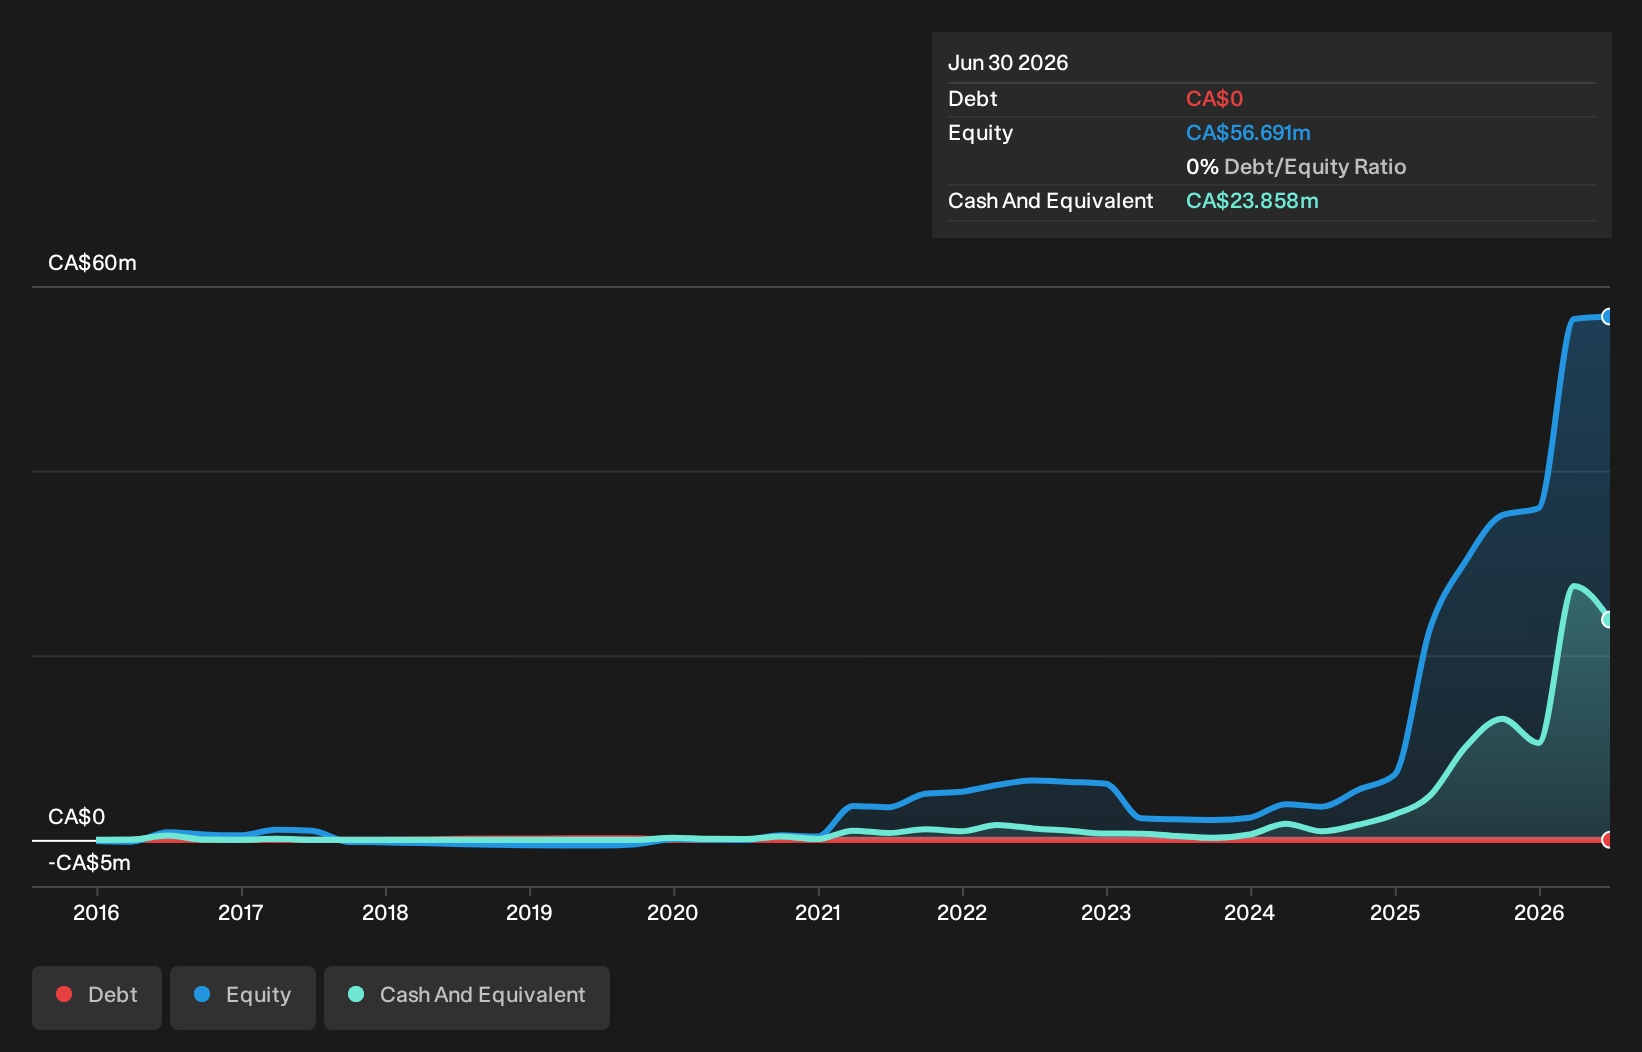The width and height of the screenshot is (1642, 1052).
Task: Click the 2020 x-axis label
Action: coord(673,913)
